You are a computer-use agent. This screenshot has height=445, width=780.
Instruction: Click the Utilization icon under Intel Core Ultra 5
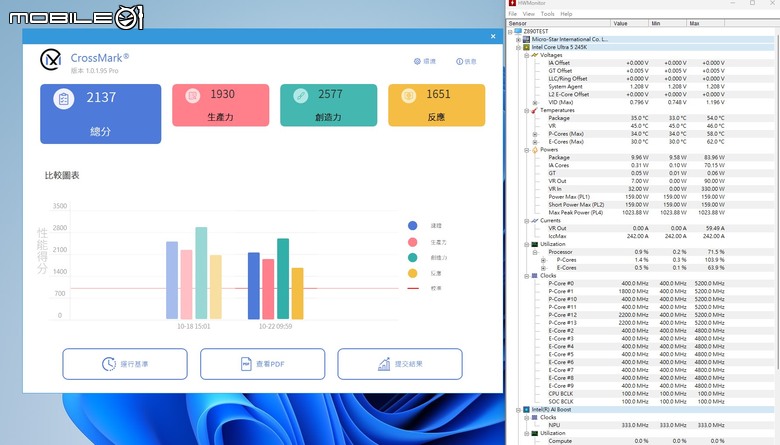pyautogui.click(x=535, y=244)
